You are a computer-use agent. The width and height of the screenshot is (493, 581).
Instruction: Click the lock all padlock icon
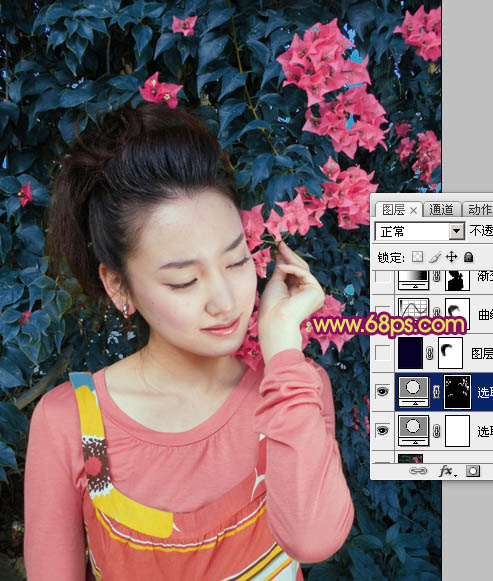(469, 257)
